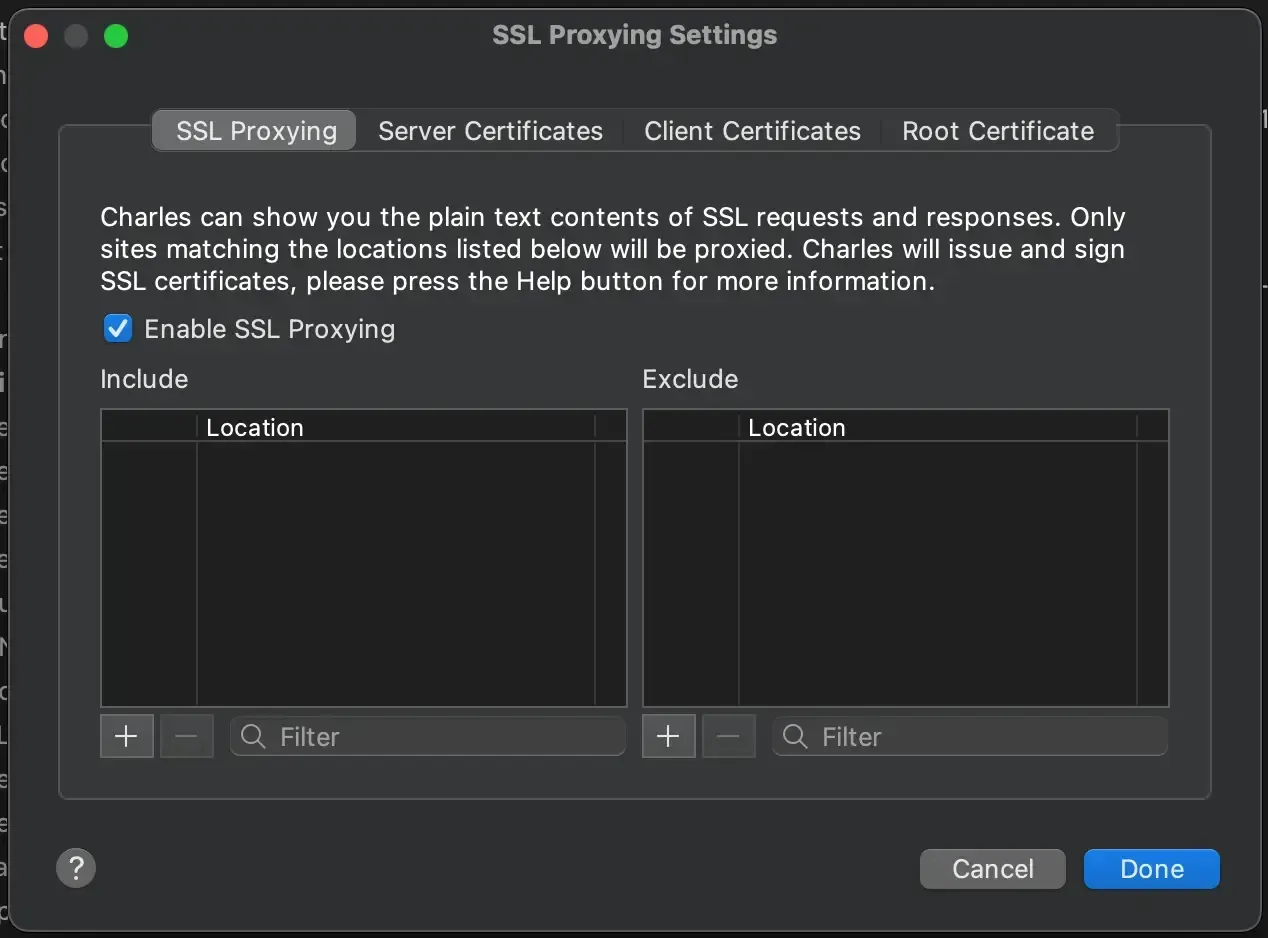Viewport: 1268px width, 938px height.
Task: Open help via the question mark icon
Action: coord(76,868)
